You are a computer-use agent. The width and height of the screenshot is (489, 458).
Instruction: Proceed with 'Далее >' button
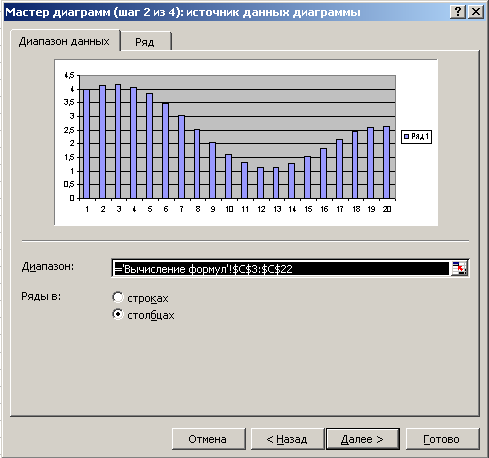click(x=362, y=439)
